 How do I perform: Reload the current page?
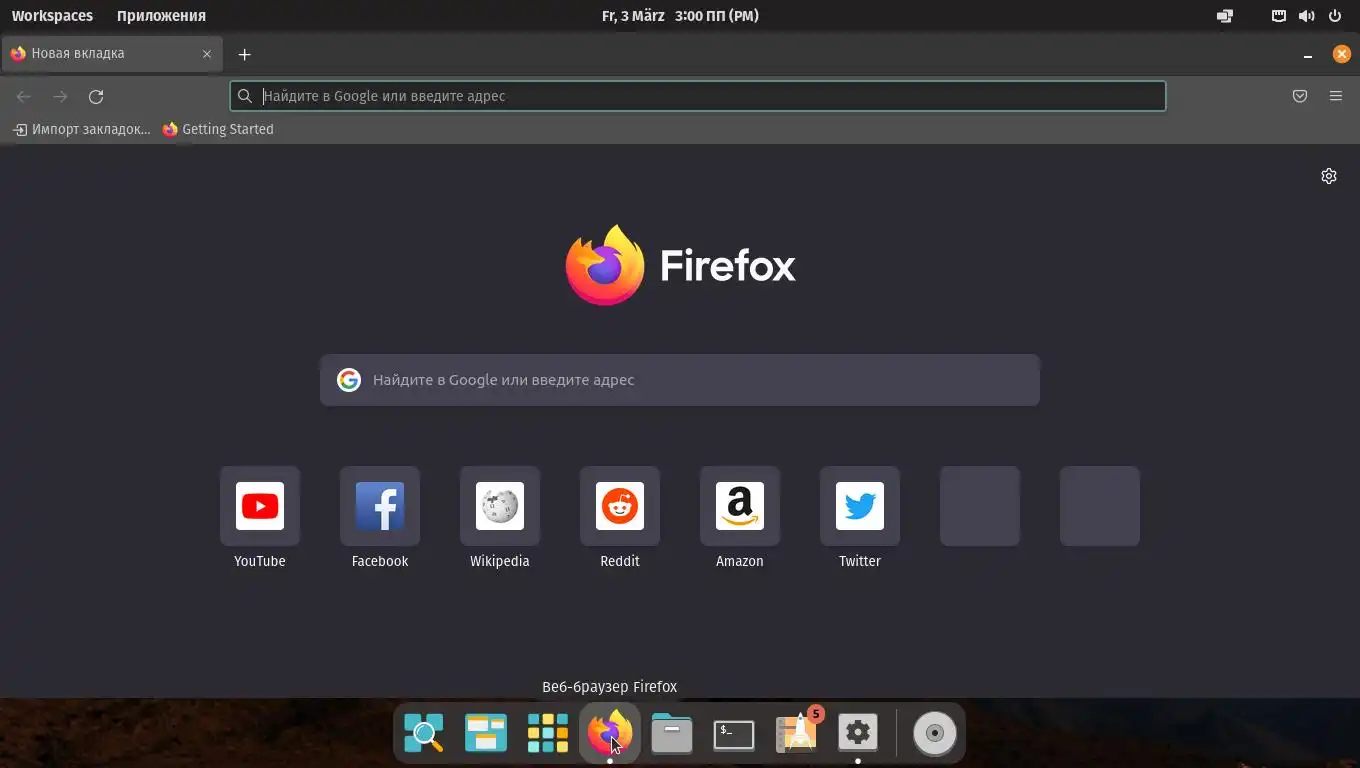click(x=96, y=96)
